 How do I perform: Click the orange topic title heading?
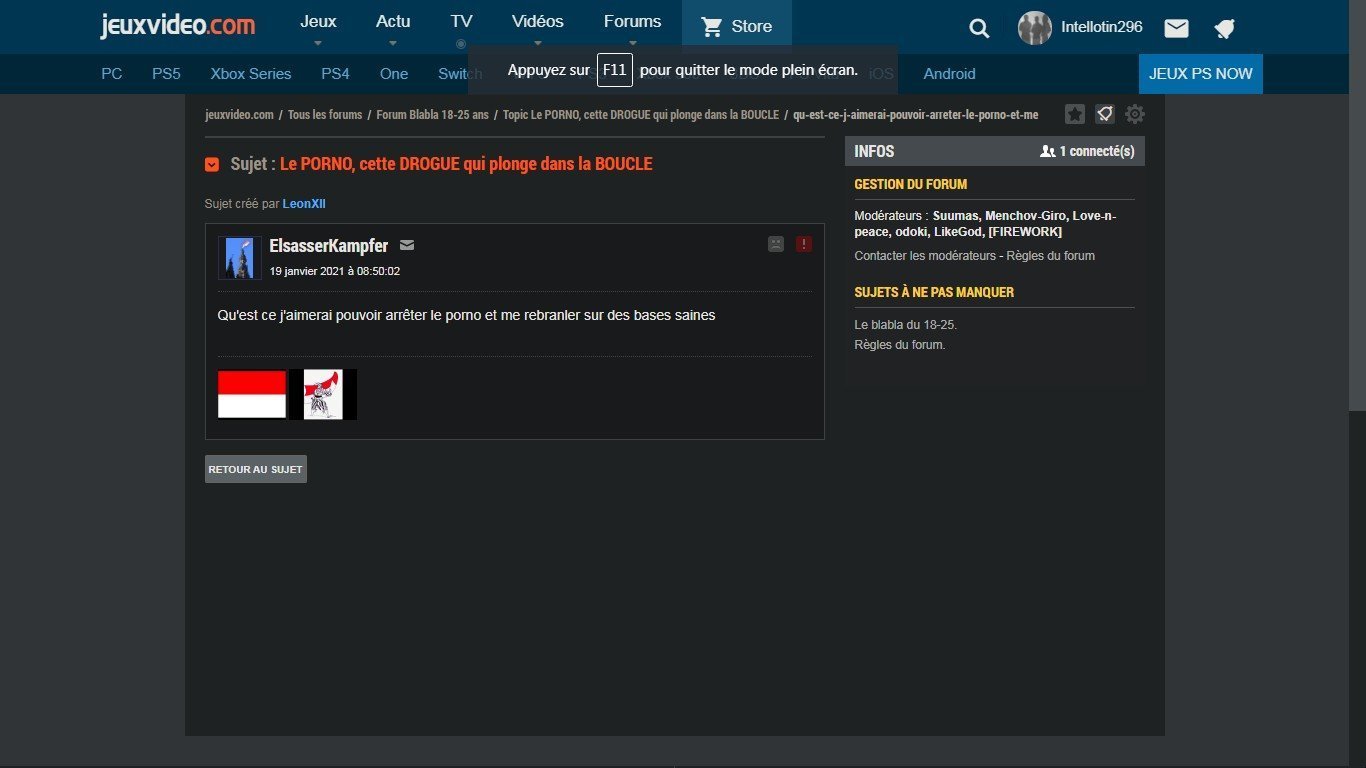tap(466, 164)
